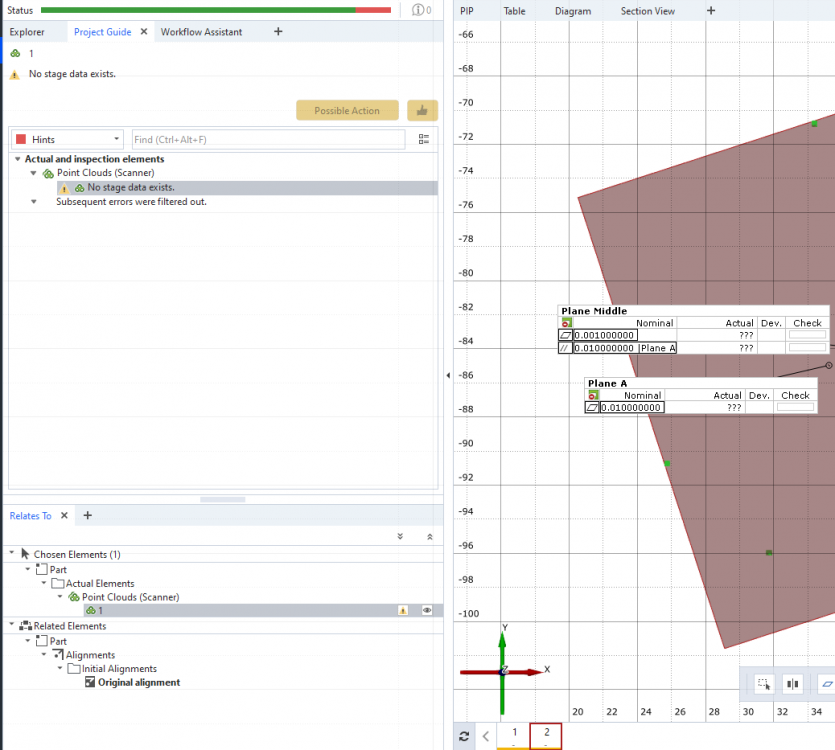Switch to the Workflow Assistant tab

pyautogui.click(x=201, y=32)
